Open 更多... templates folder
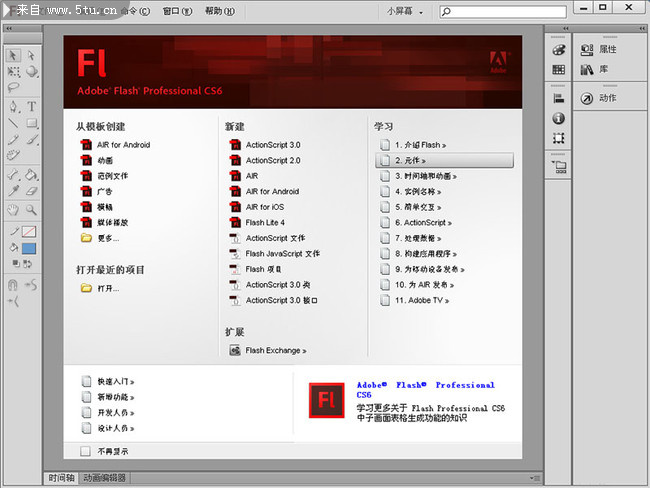 pyautogui.click(x=100, y=238)
